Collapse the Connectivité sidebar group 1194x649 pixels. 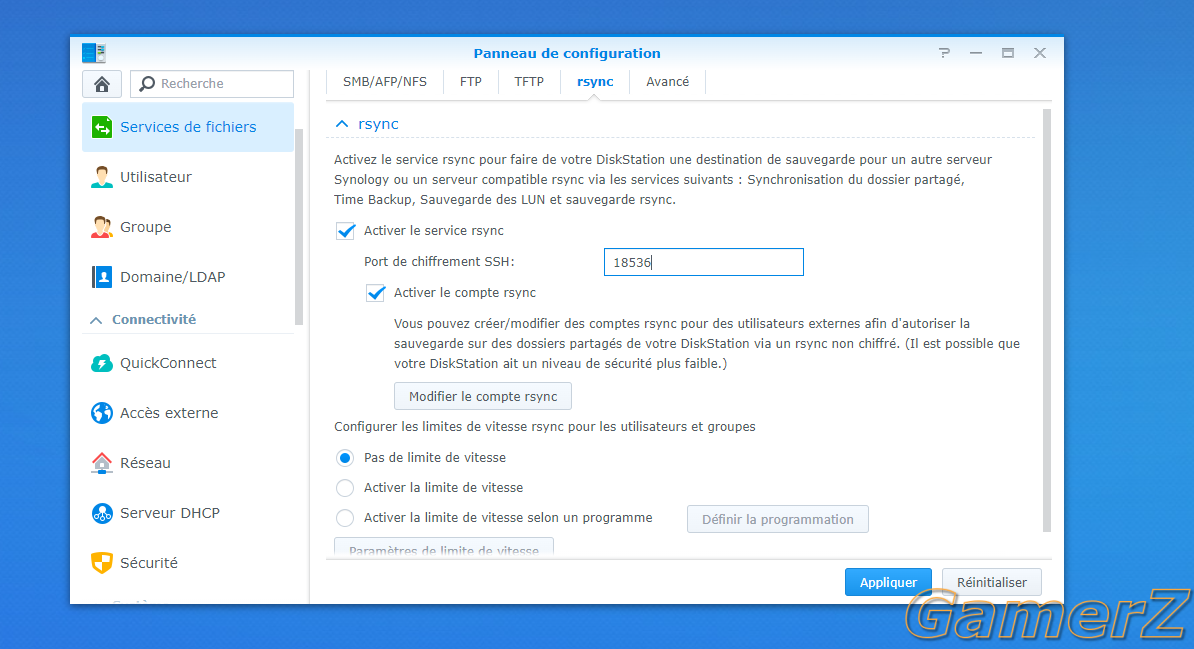click(x=96, y=320)
